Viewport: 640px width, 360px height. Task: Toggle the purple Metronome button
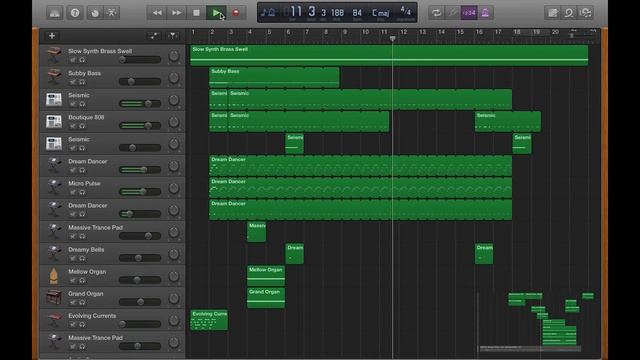(485, 13)
